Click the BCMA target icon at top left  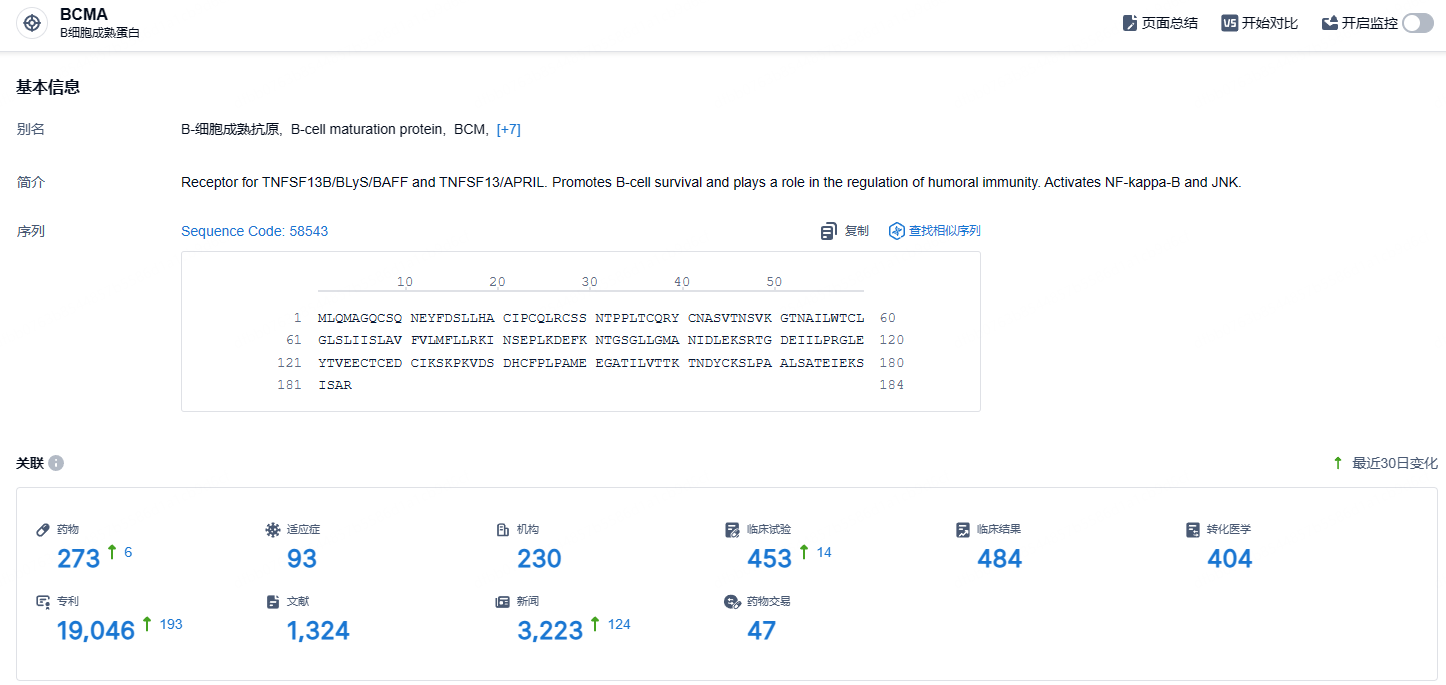click(32, 23)
